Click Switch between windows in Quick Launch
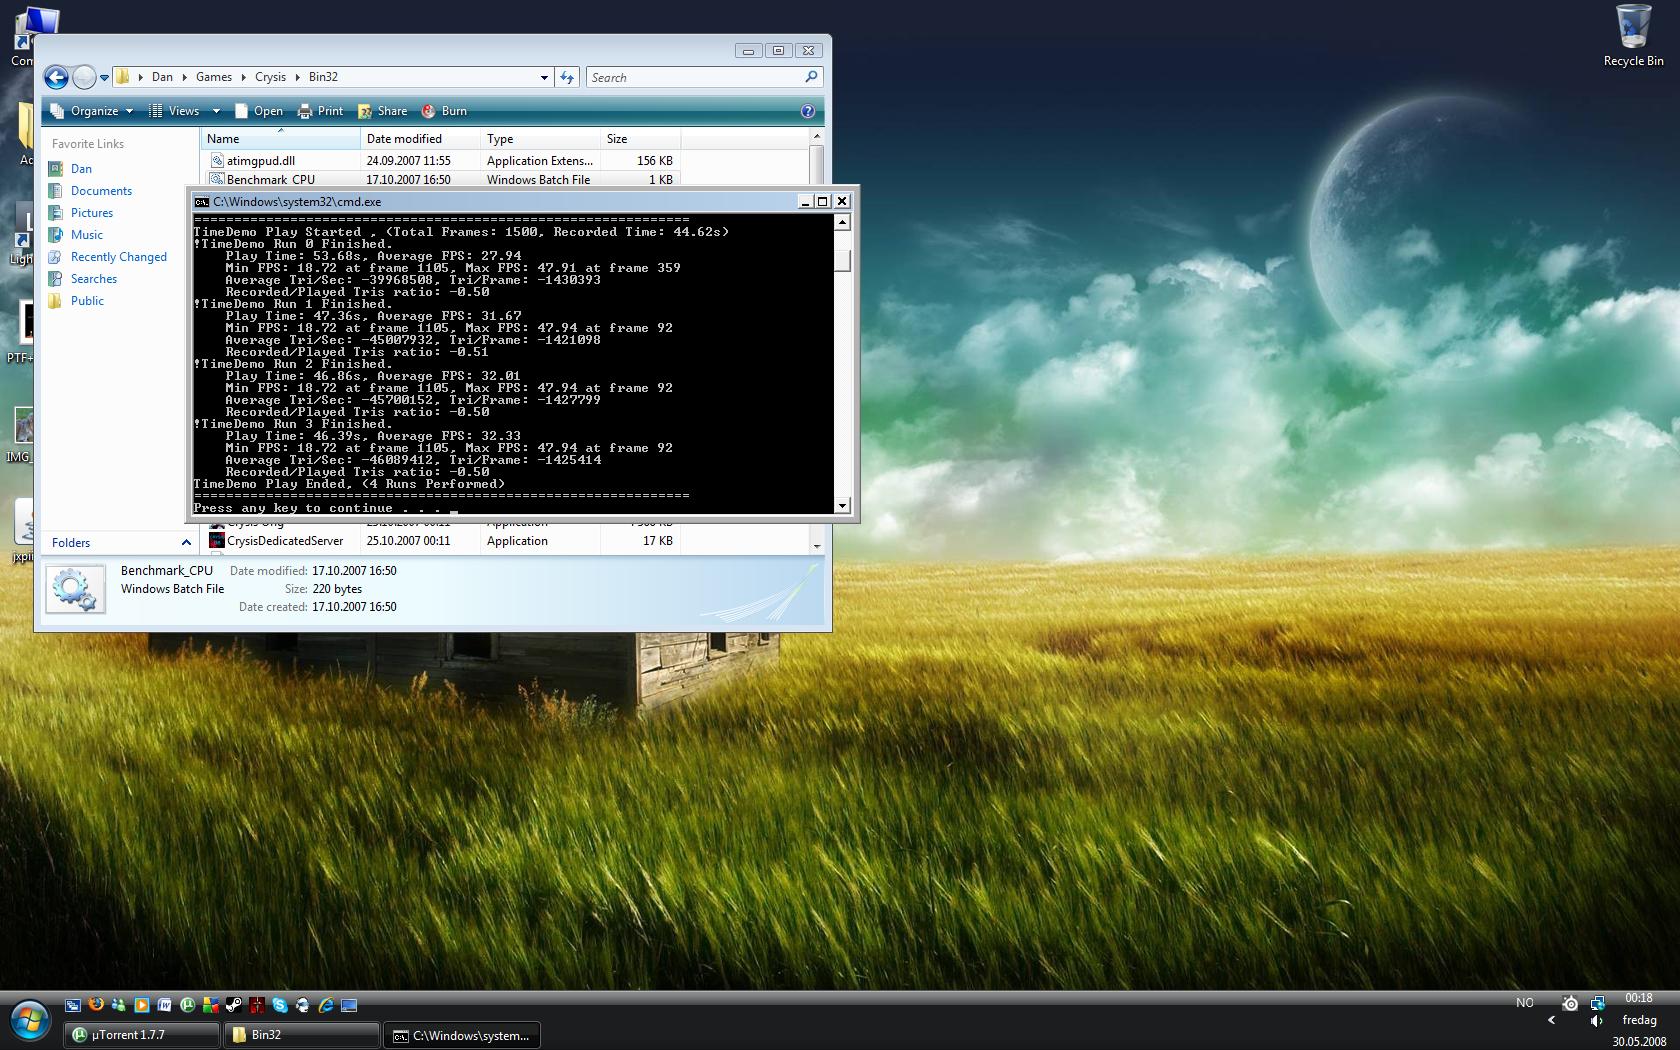This screenshot has width=1680, height=1050. click(x=73, y=1005)
